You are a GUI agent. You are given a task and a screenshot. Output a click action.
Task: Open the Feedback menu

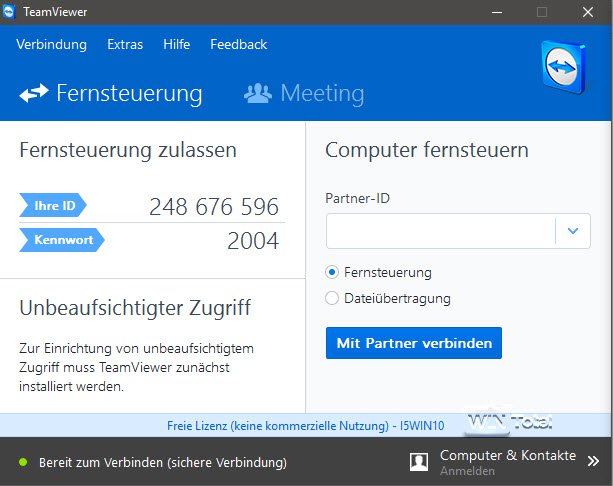click(238, 44)
